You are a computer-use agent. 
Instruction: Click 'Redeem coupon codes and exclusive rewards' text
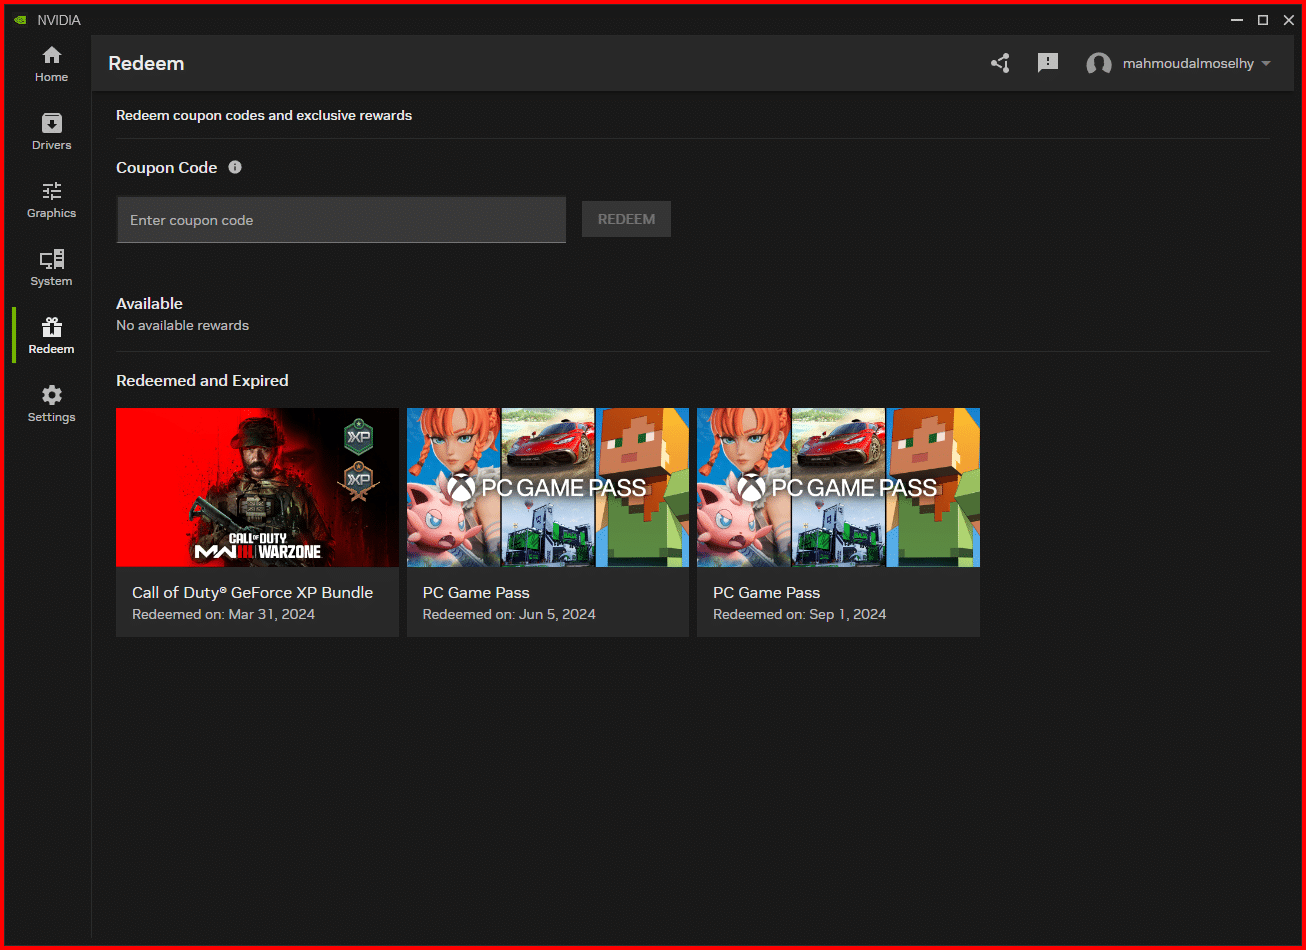pyautogui.click(x=264, y=115)
